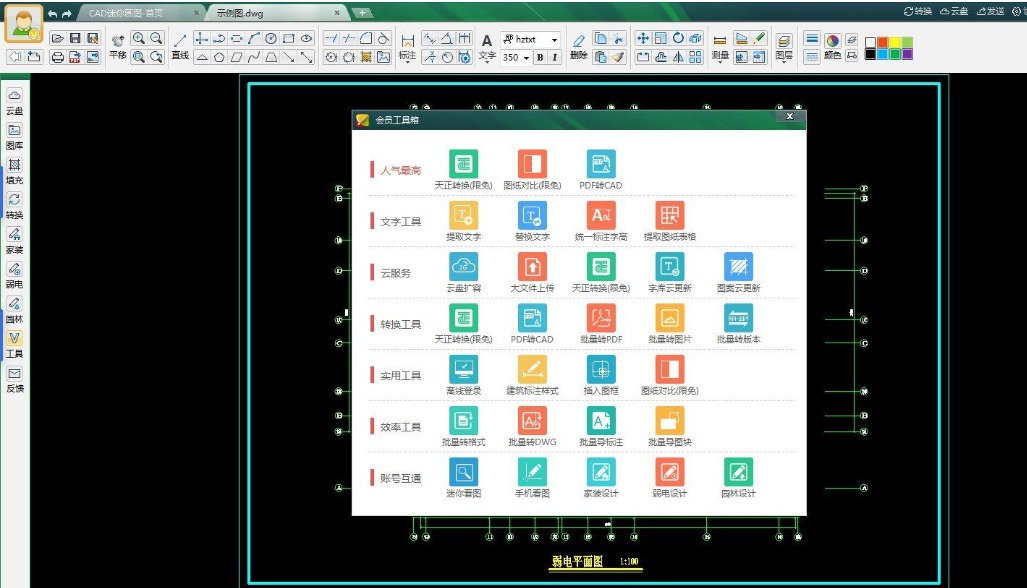Screen dimensions: 1027x588
Task: Click the 云盘 sidebar icon
Action: tap(14, 101)
